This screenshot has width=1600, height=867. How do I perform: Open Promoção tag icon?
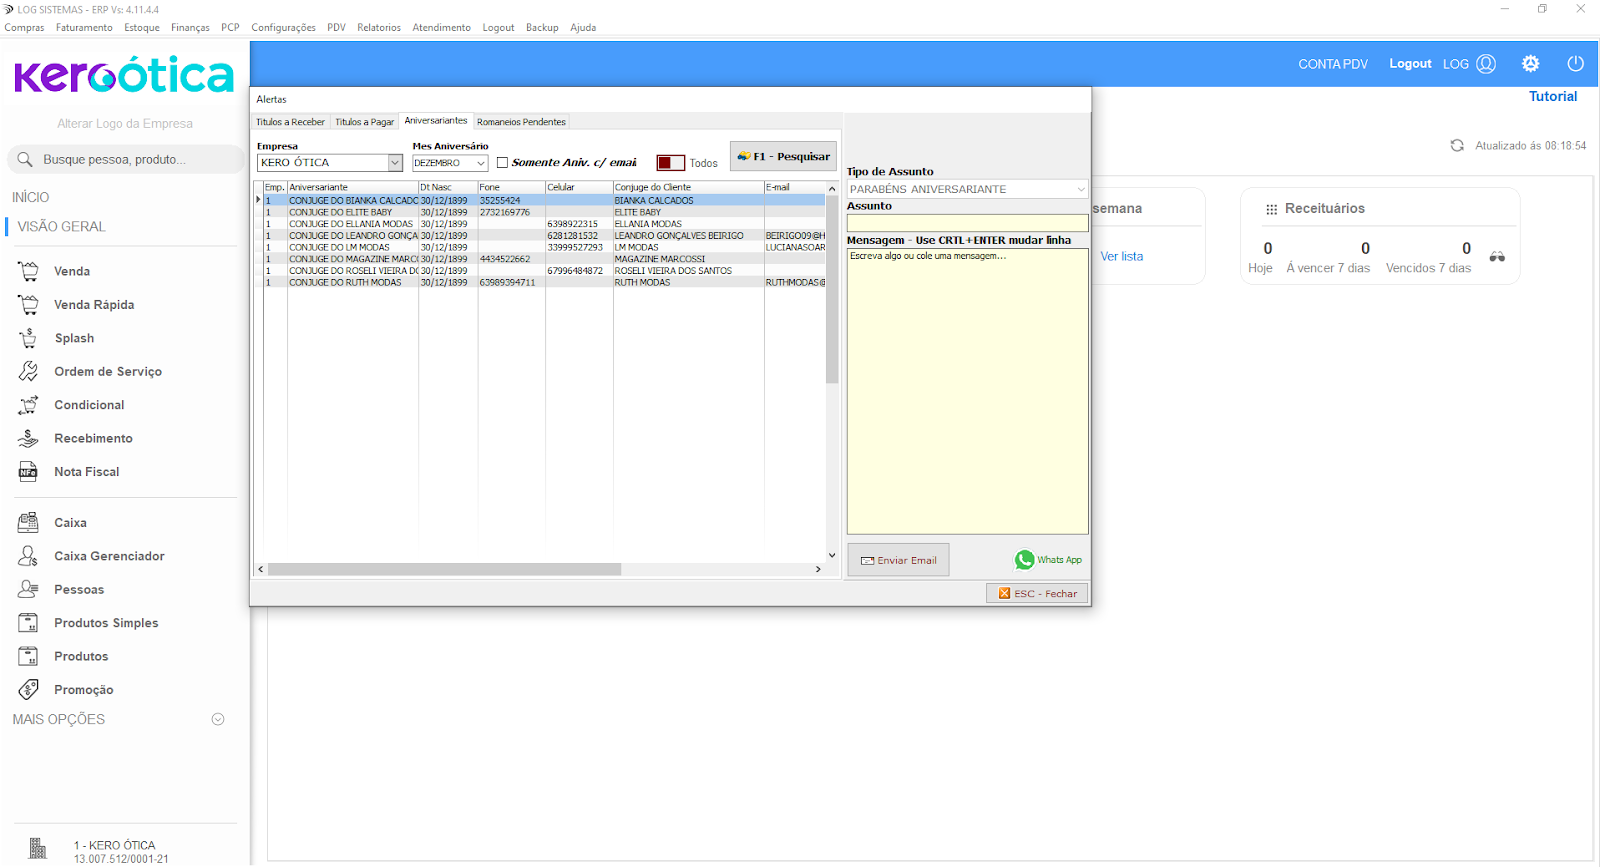click(x=28, y=690)
